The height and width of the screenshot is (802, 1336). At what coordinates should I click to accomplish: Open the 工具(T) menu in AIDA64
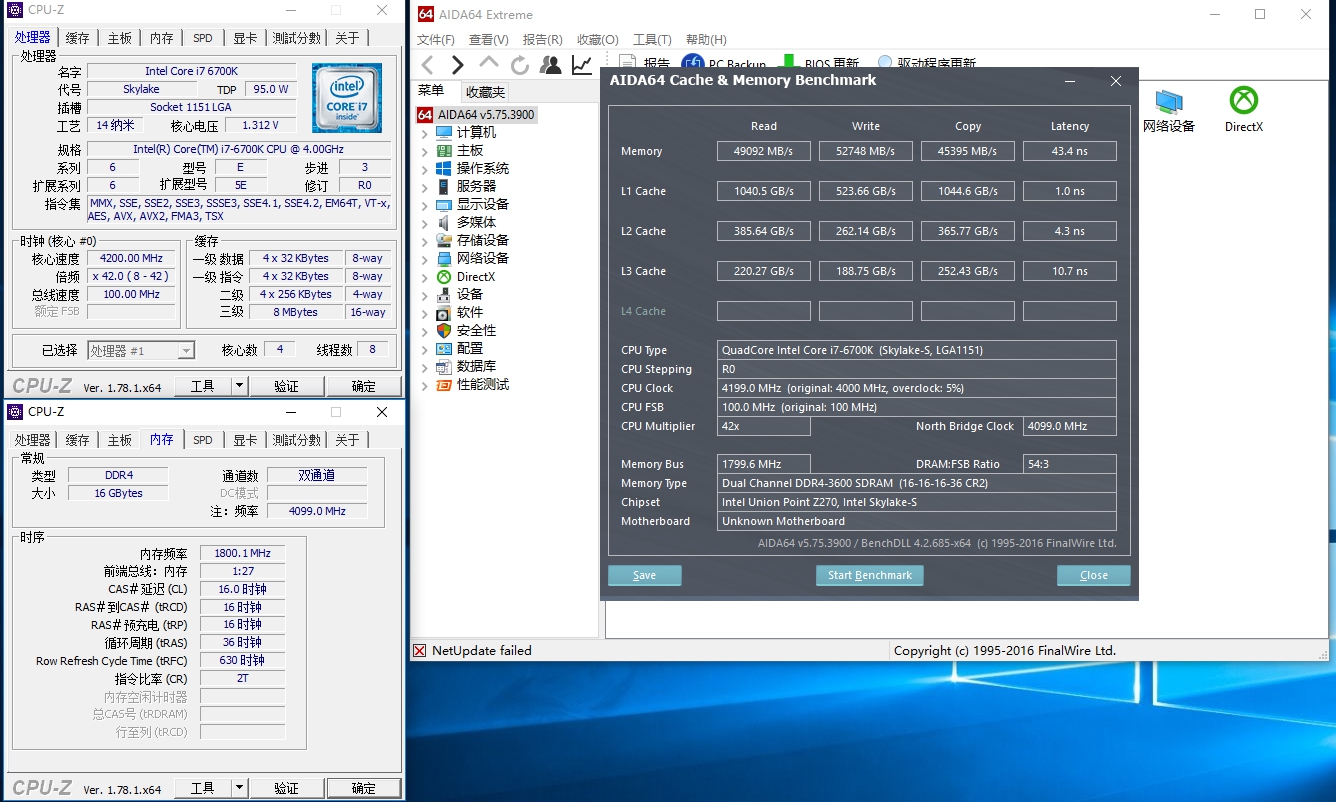(652, 40)
